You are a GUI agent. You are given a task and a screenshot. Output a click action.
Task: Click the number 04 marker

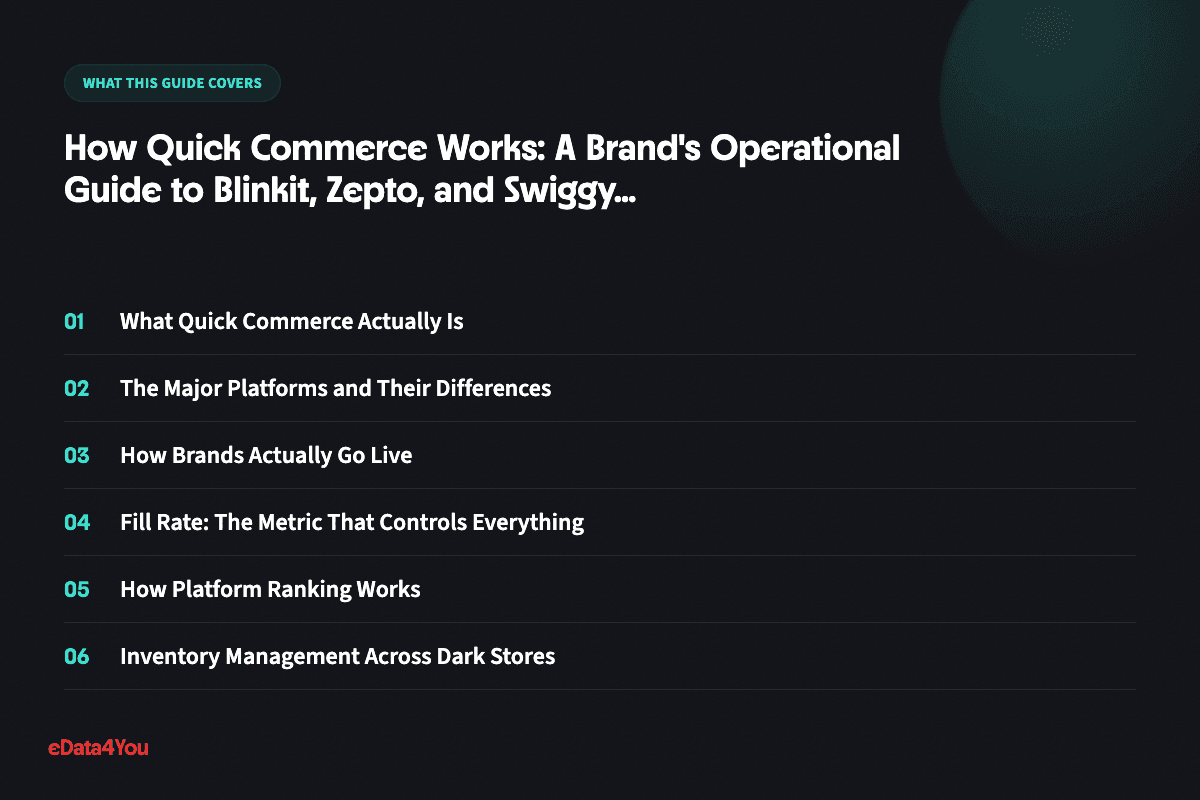click(77, 522)
